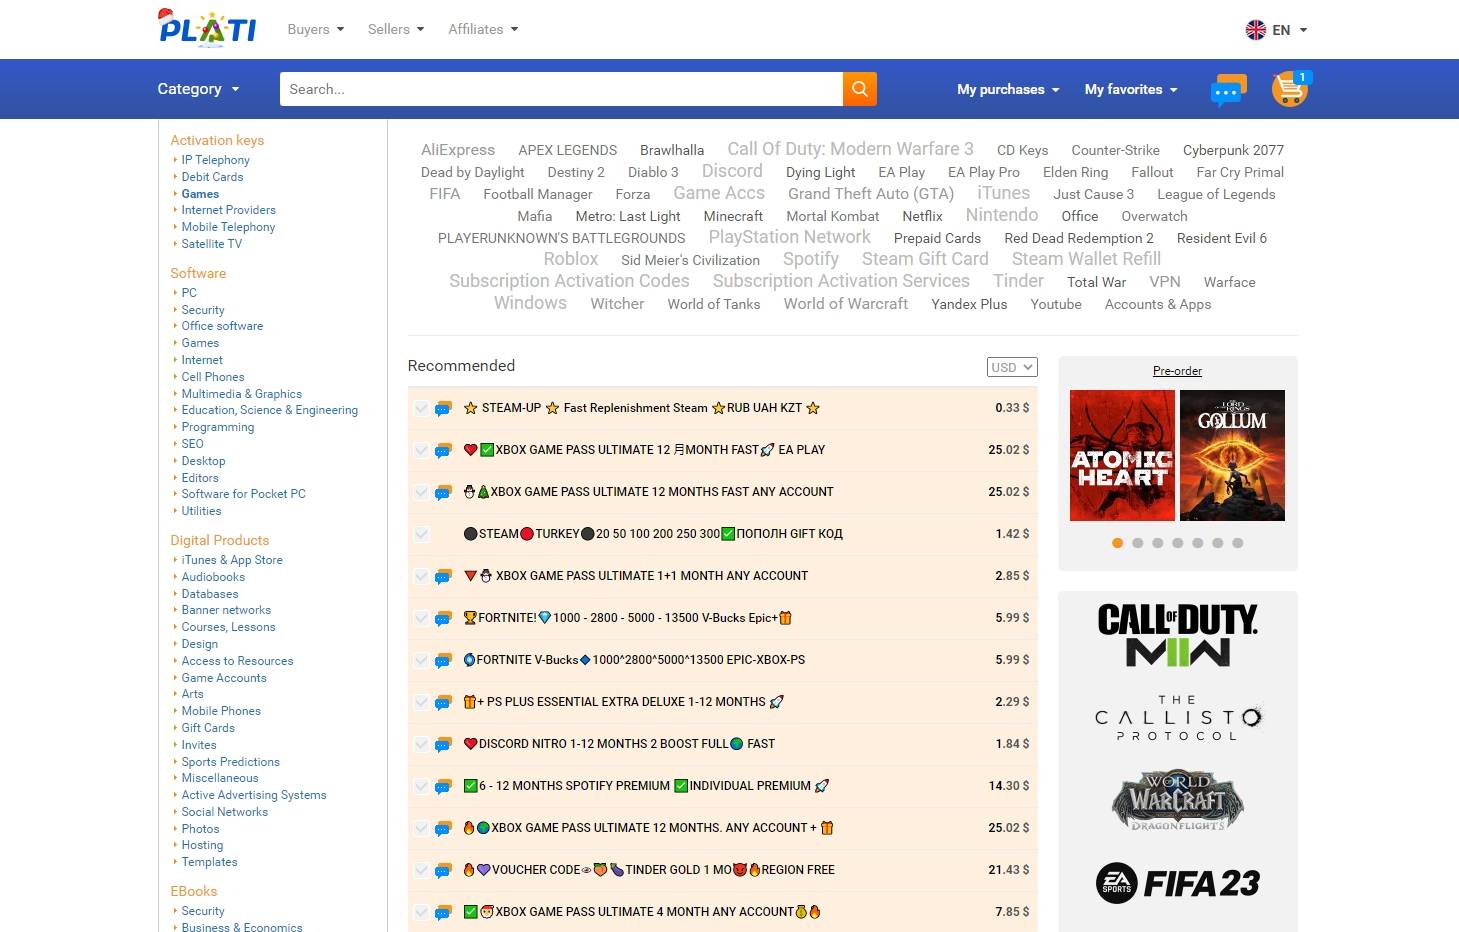Open the Affiliates dropdown menu

pos(483,29)
